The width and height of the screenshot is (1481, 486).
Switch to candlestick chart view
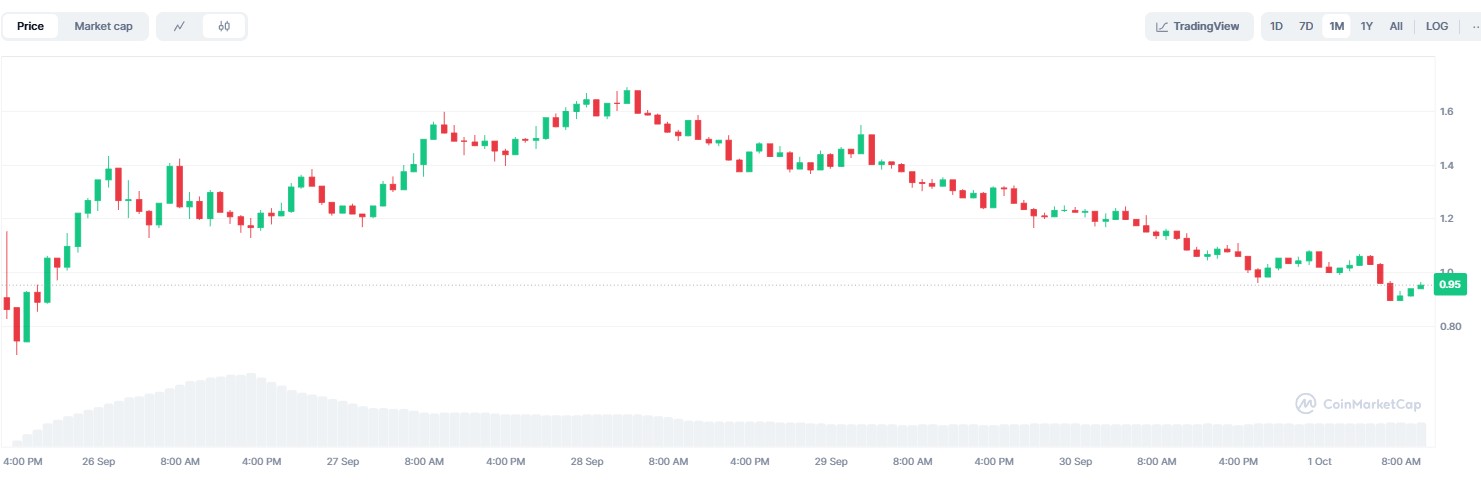click(224, 27)
